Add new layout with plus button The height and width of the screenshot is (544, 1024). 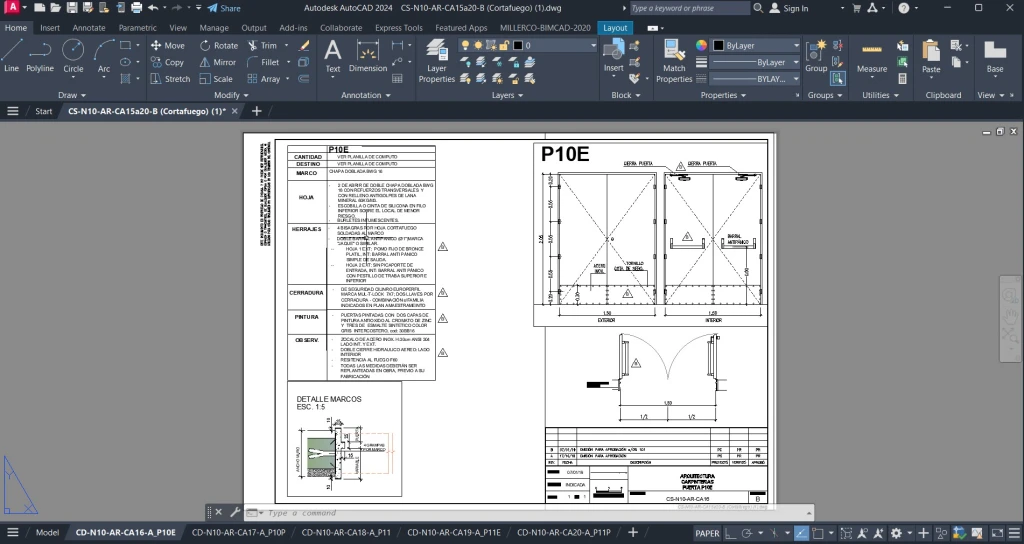click(x=632, y=532)
